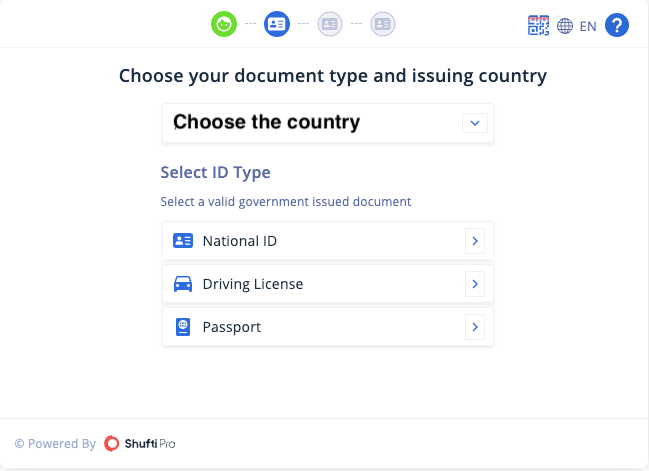Click the Driving License car icon
Viewport: 649px width, 471px height.
pyautogui.click(x=183, y=284)
